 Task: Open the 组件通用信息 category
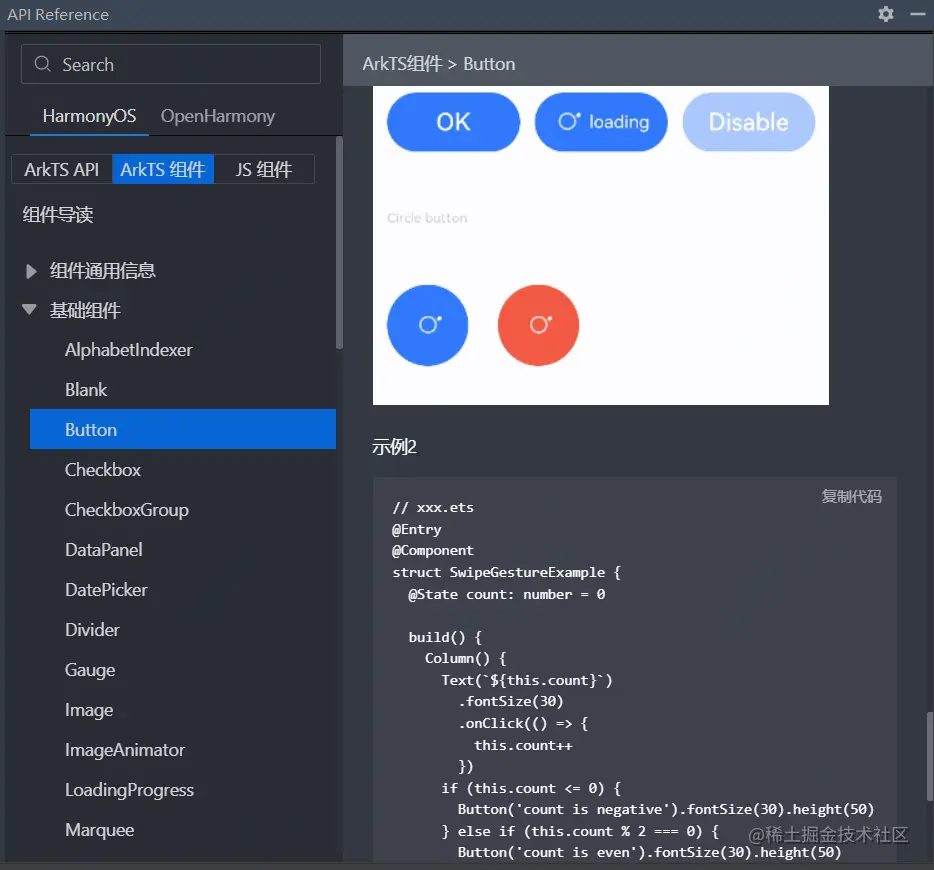point(102,271)
